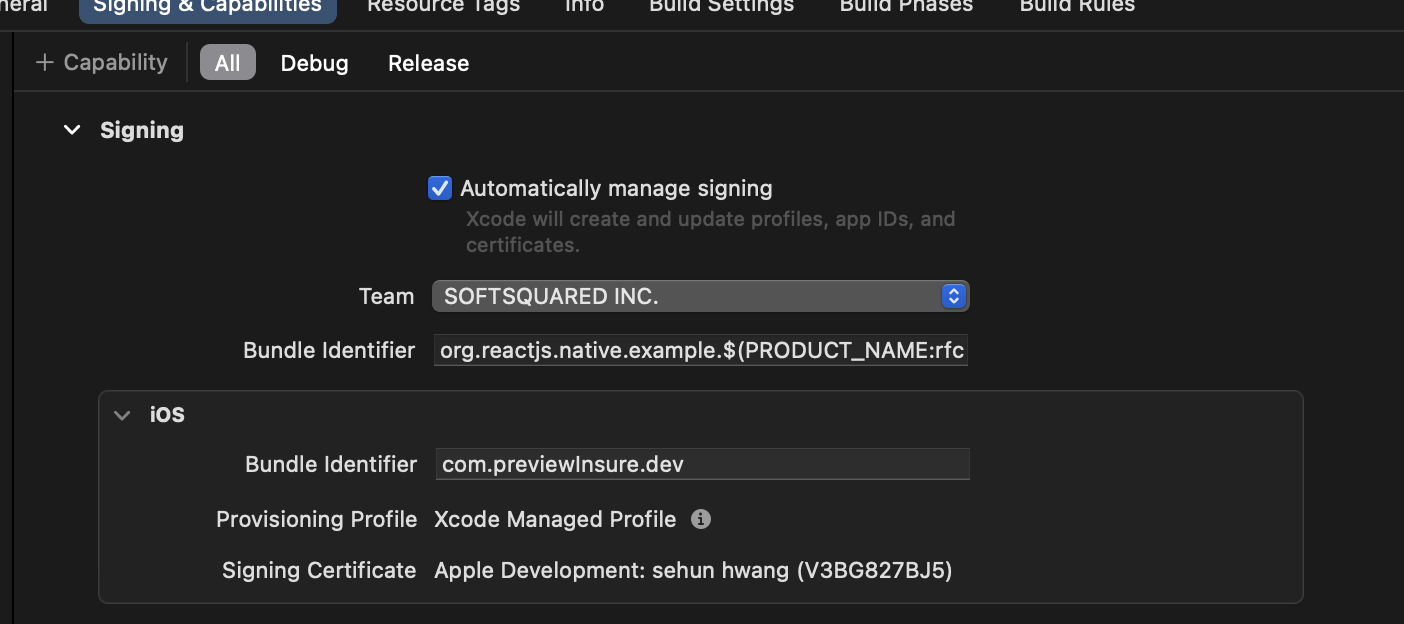1404x624 pixels.
Task: Click the org.reactjs Bundle Identifier field
Action: click(700, 350)
